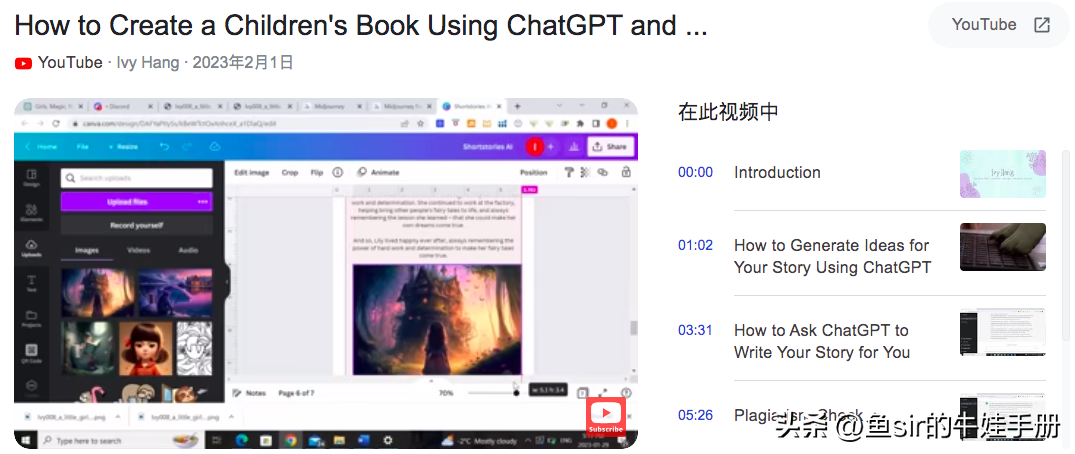The height and width of the screenshot is (454, 1075).
Task: Click the Chrome taskbar icon
Action: (x=291, y=440)
